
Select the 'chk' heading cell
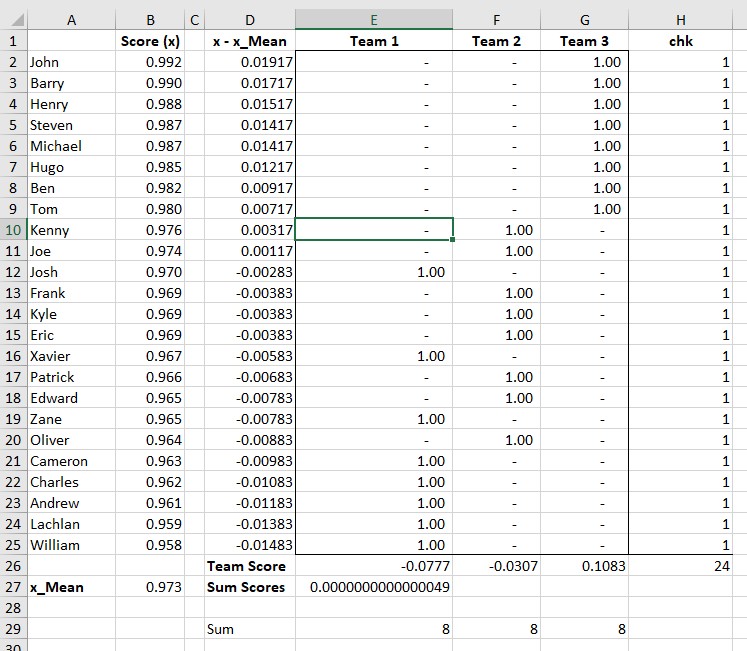click(681, 41)
